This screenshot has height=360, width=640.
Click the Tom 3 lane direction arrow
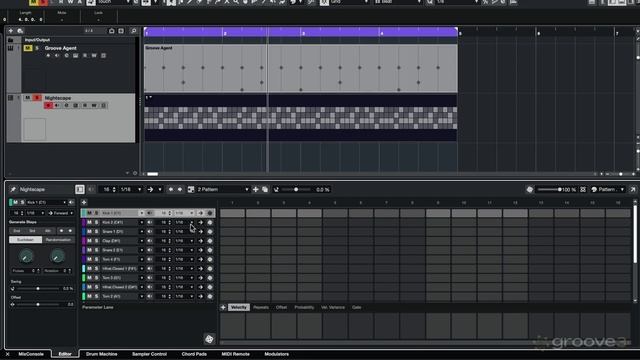coord(200,278)
